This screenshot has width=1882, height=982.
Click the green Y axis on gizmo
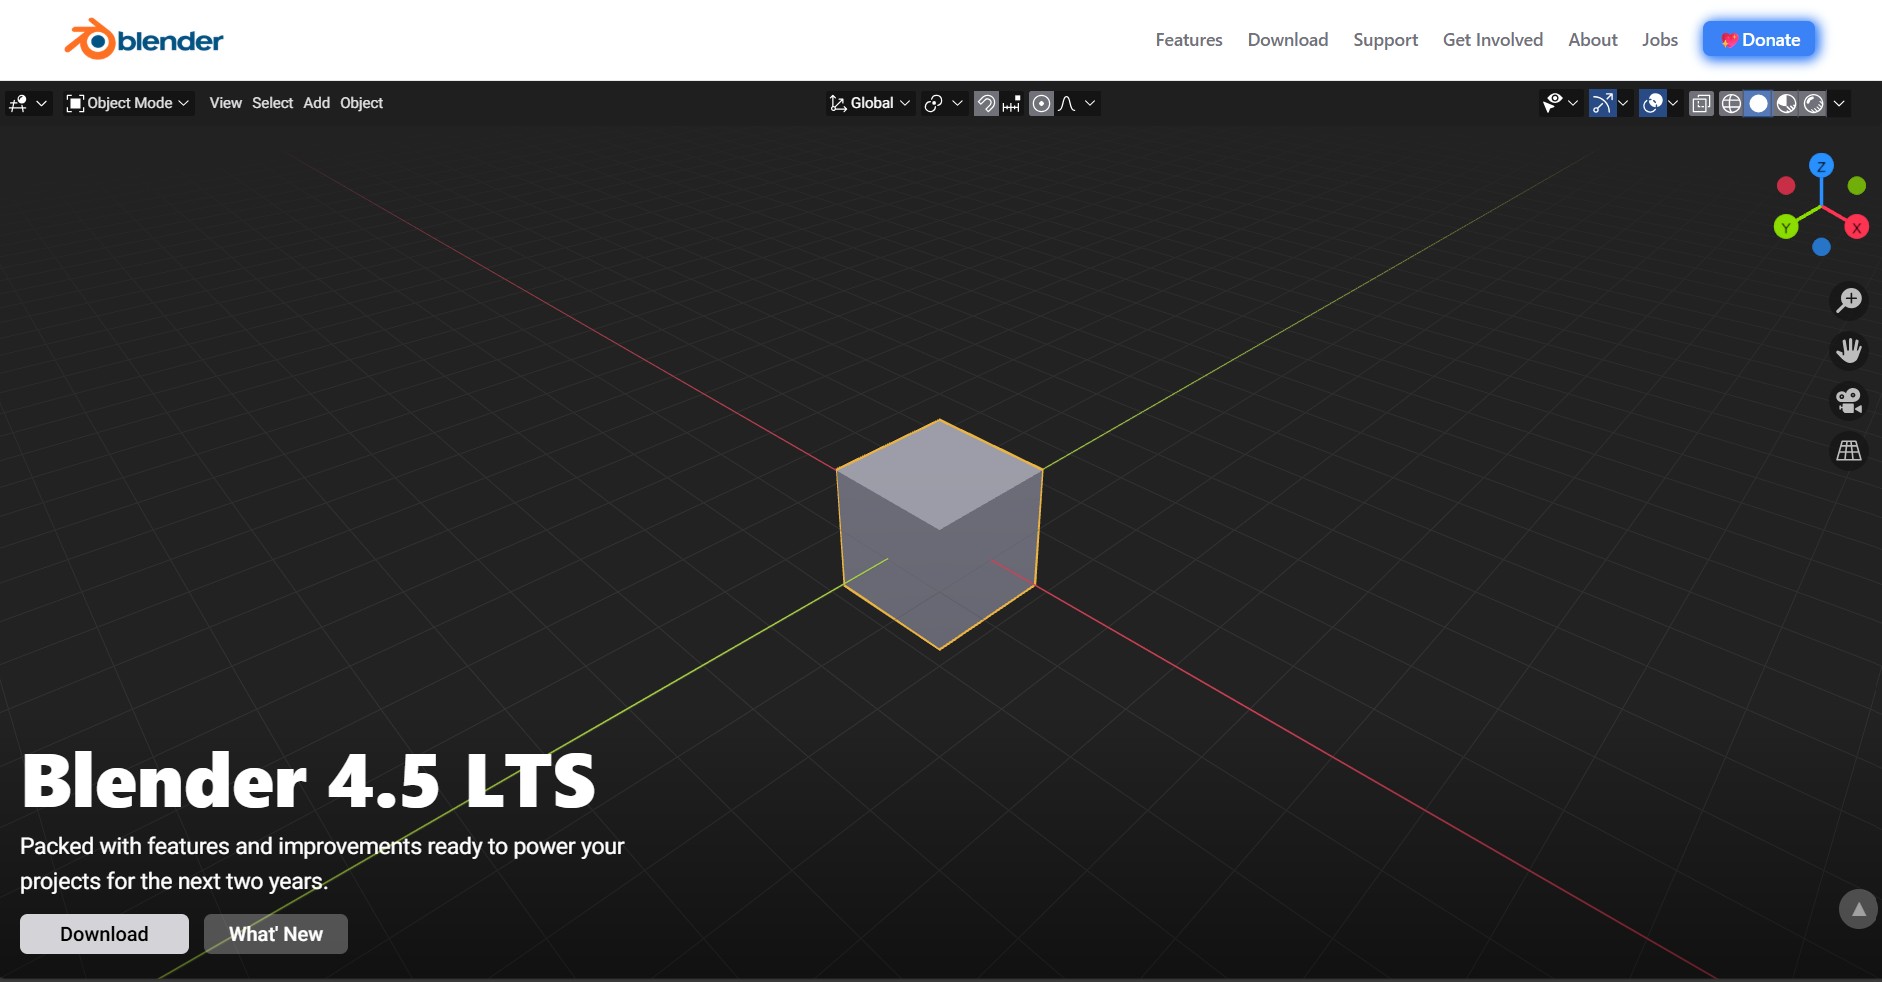pyautogui.click(x=1785, y=228)
